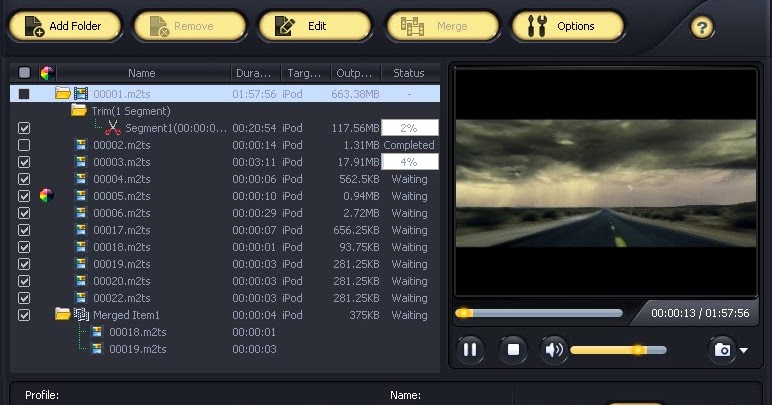772x405 pixels.
Task: Click the scissors icon of Segment1
Action: (x=113, y=128)
